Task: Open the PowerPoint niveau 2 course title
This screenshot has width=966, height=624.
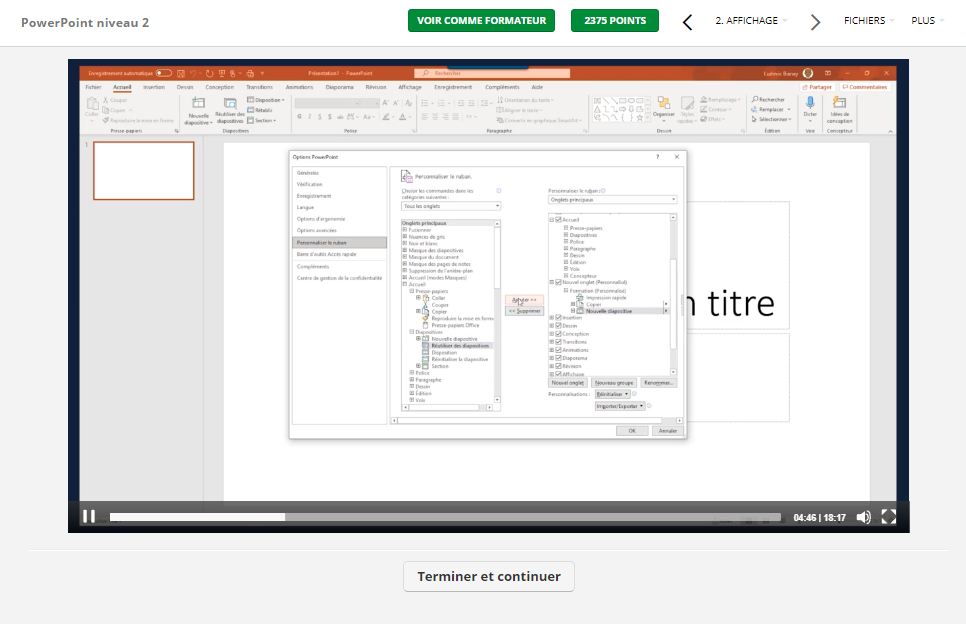Action: [x=85, y=23]
